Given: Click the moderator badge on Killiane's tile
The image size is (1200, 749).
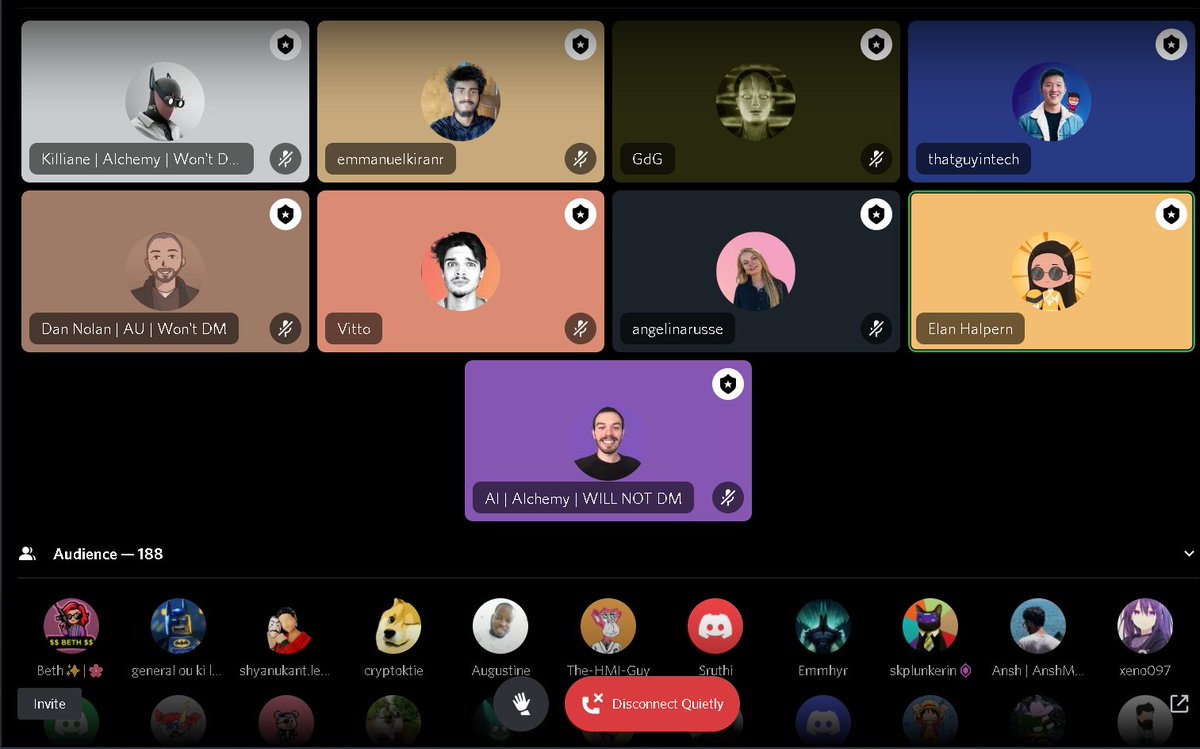Looking at the screenshot, I should tap(285, 45).
